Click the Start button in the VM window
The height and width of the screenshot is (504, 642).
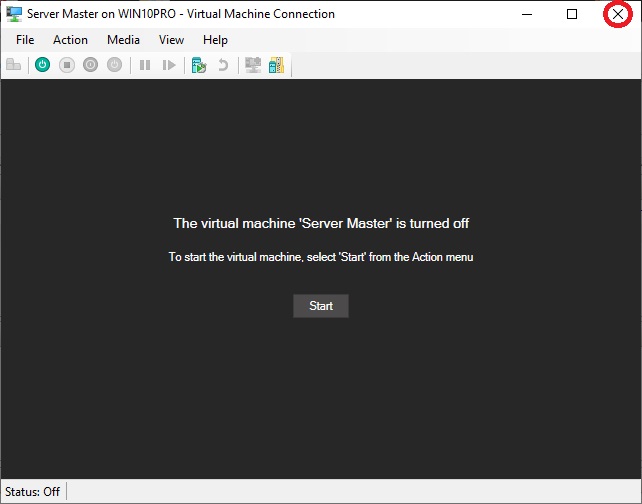point(321,306)
